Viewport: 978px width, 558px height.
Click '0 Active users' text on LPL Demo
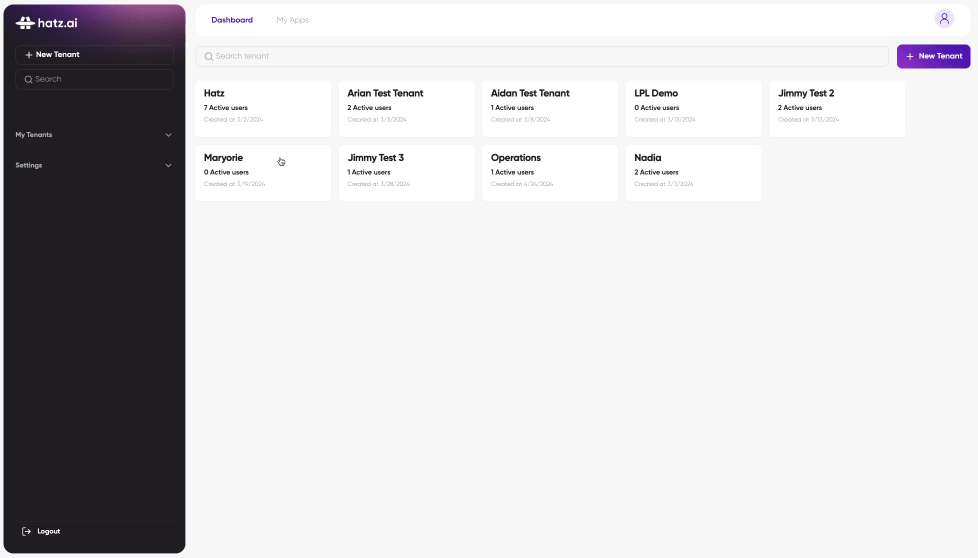[x=657, y=108]
